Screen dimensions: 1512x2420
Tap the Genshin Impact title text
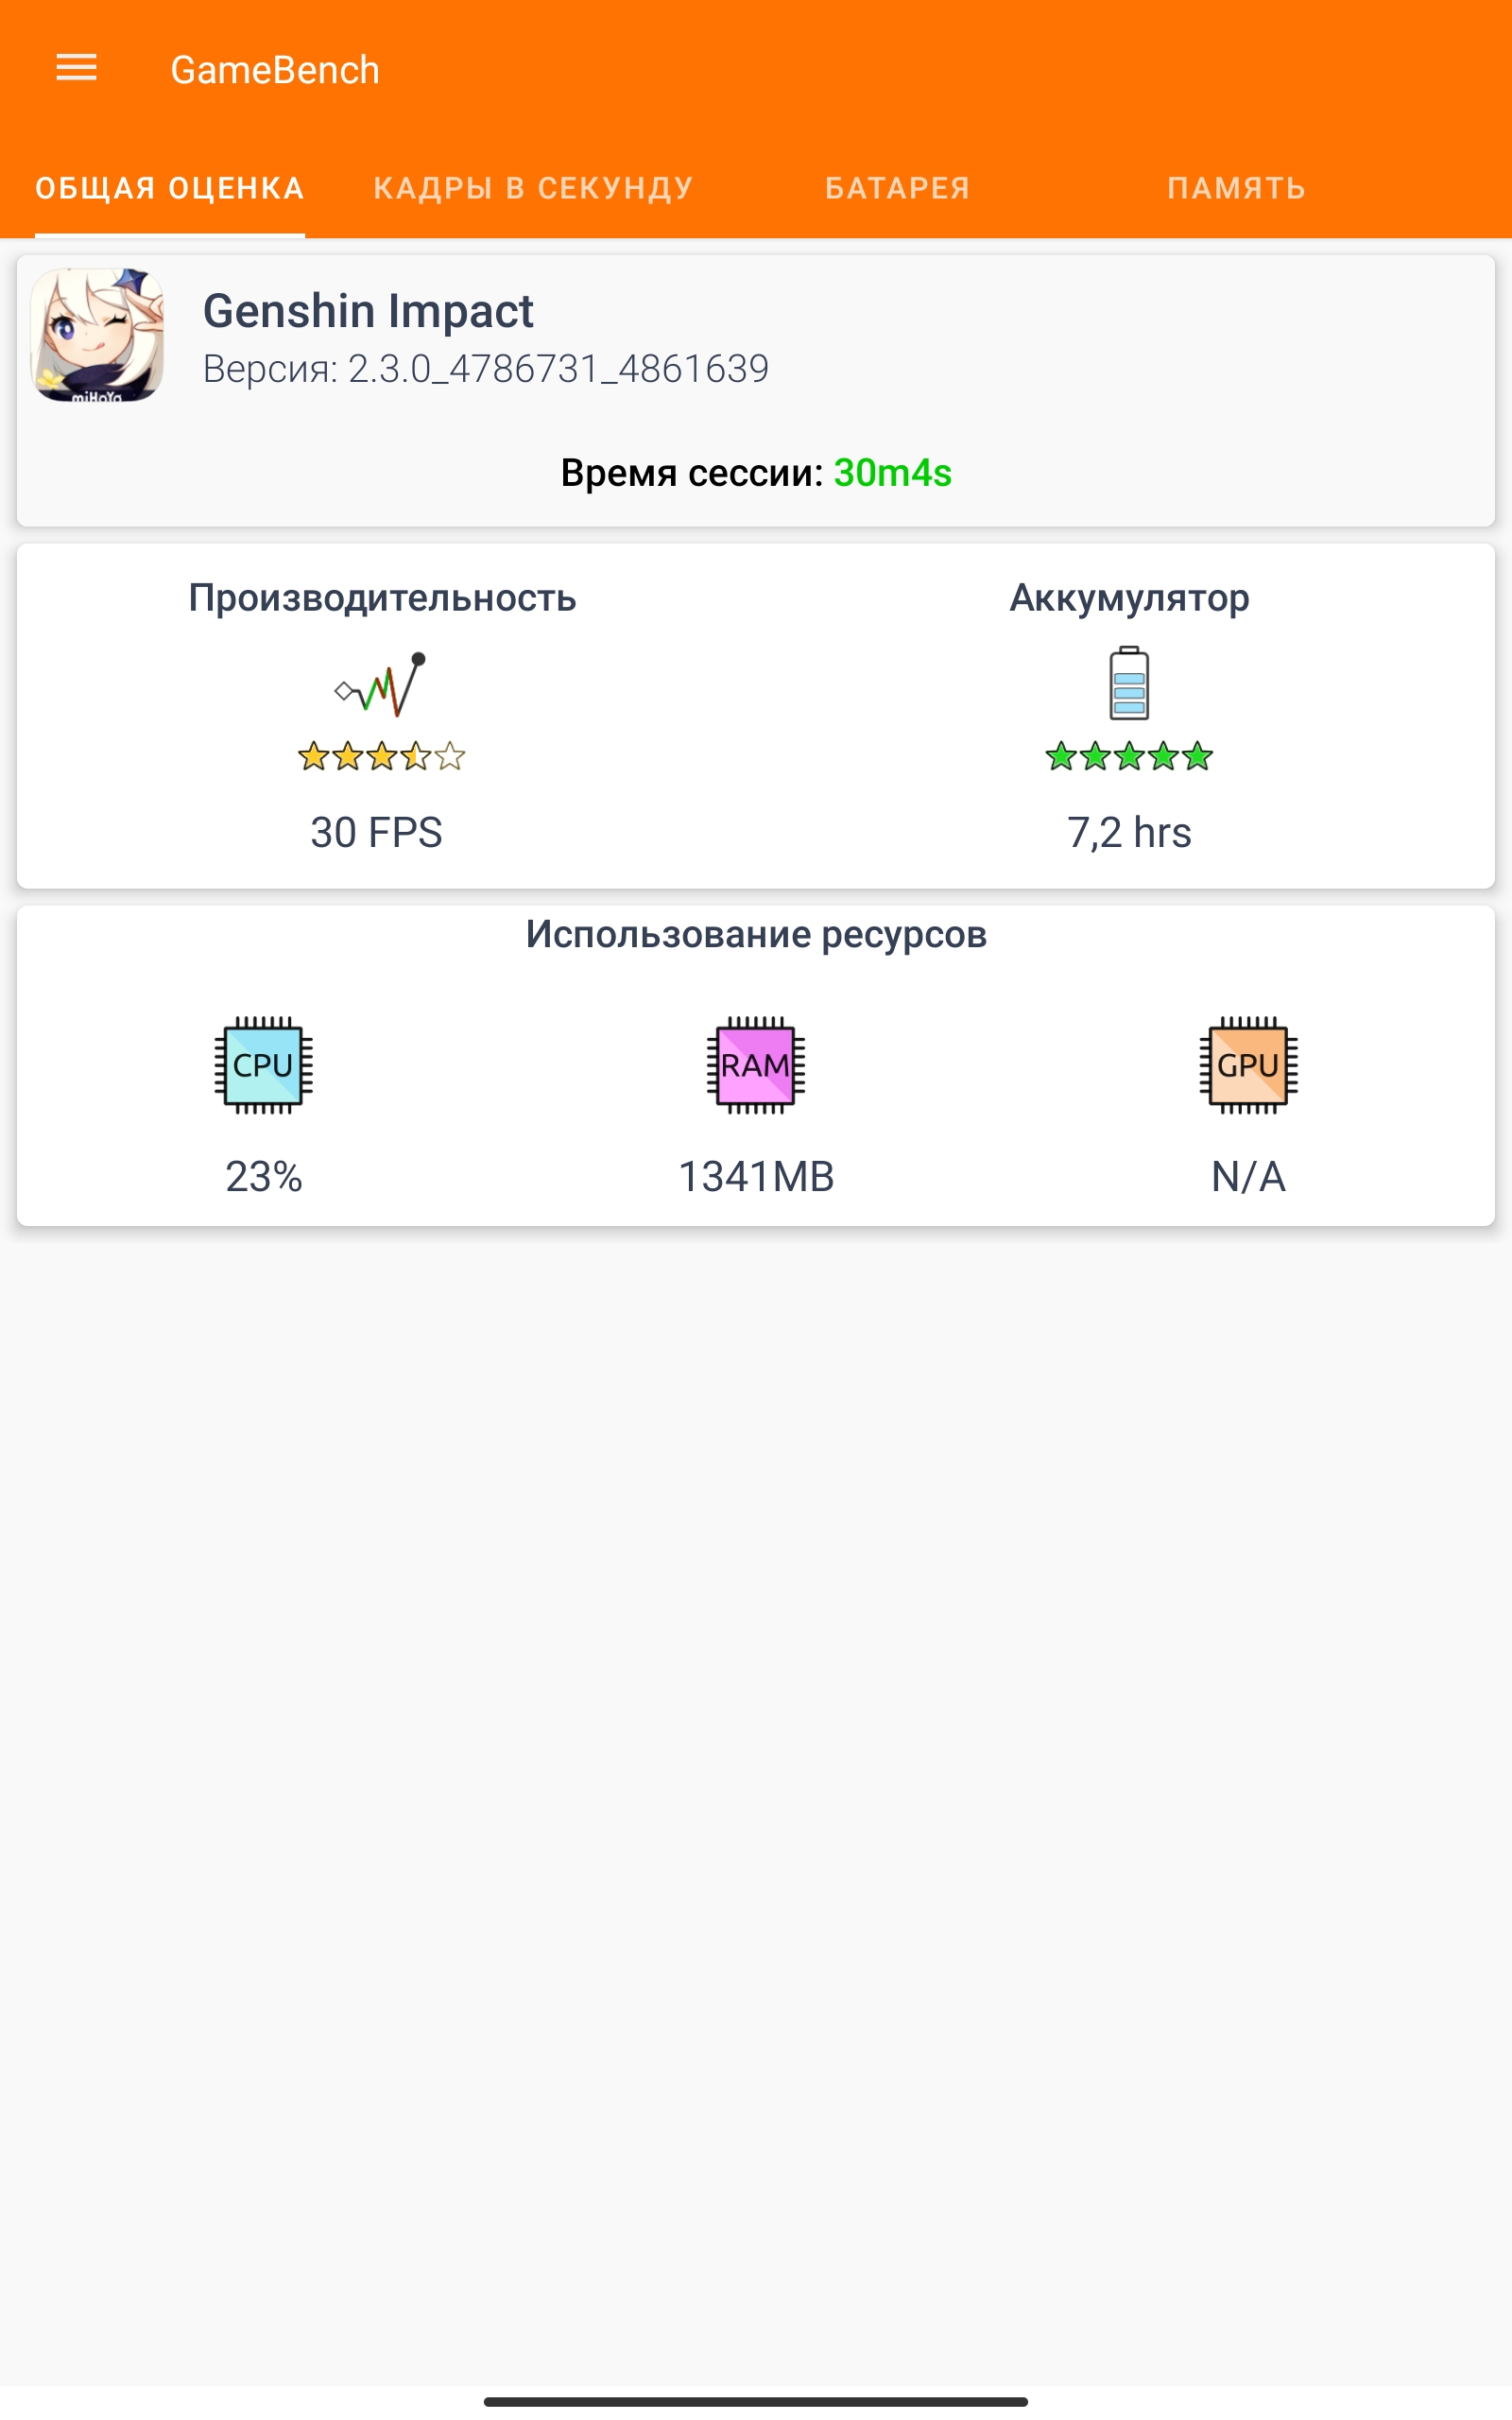pos(368,311)
